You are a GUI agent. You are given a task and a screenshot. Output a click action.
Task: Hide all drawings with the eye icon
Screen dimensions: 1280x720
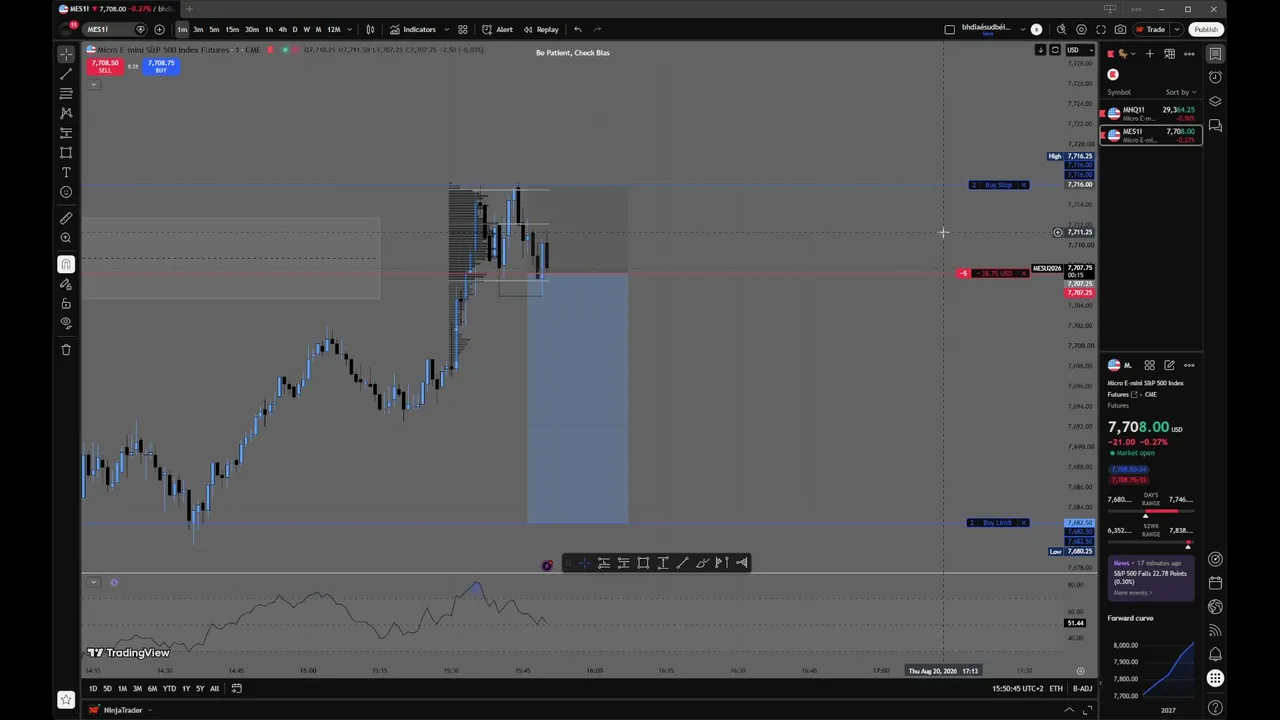[x=66, y=323]
